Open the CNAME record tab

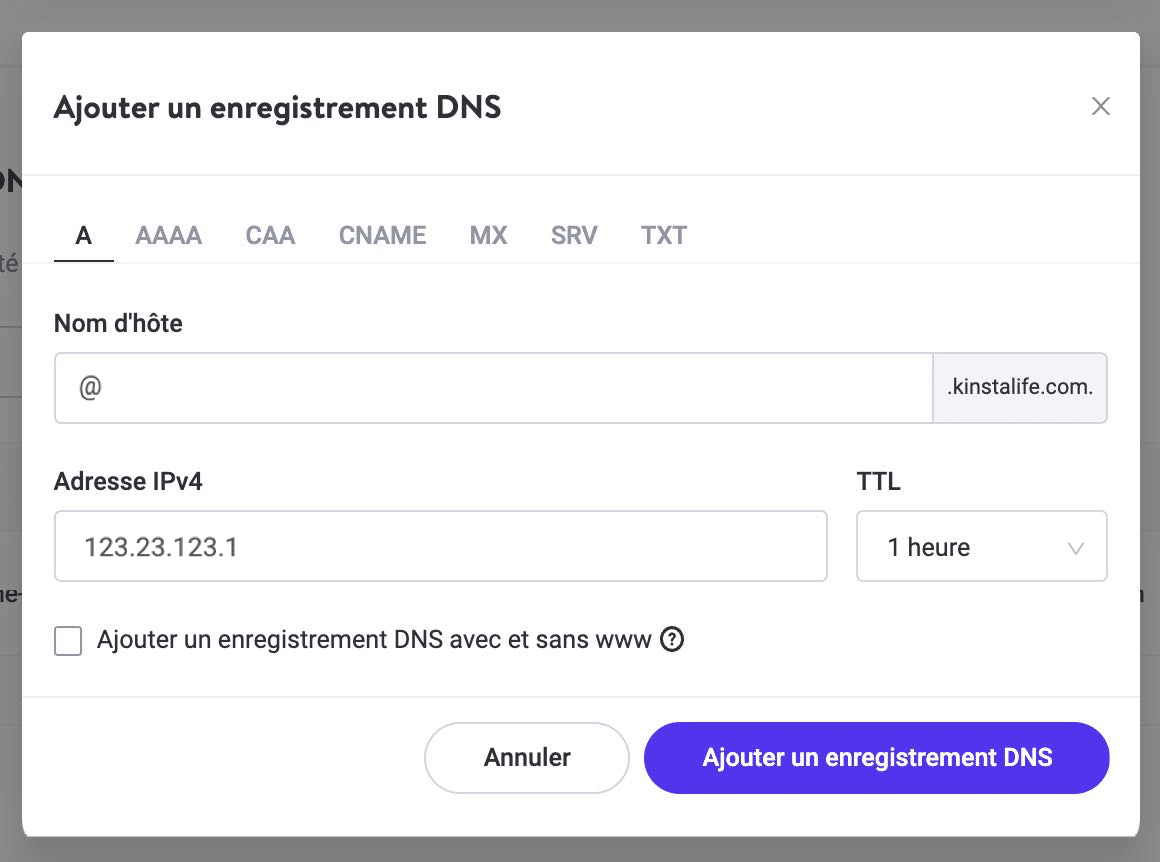382,235
